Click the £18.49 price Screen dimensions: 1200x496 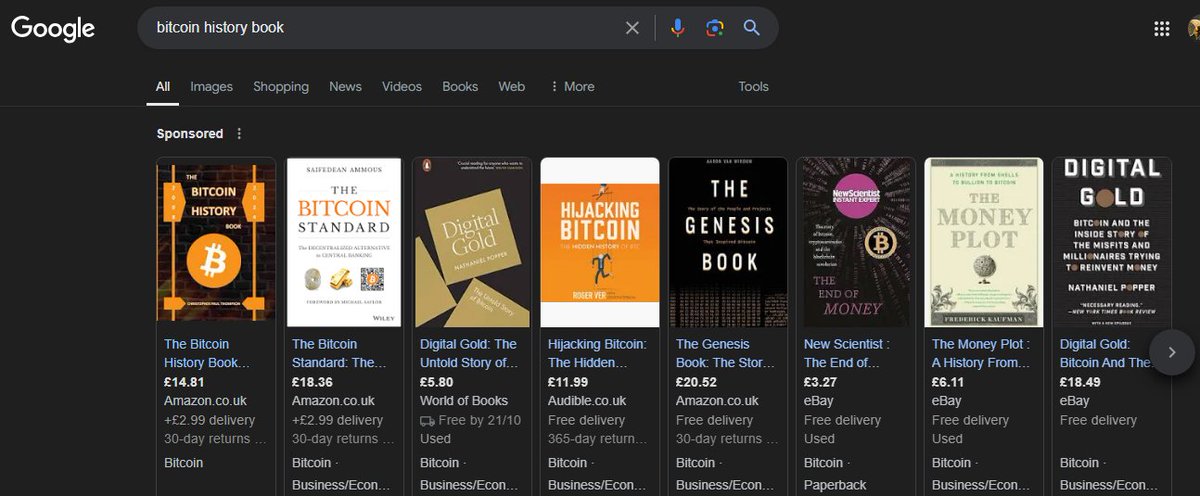coord(1080,382)
